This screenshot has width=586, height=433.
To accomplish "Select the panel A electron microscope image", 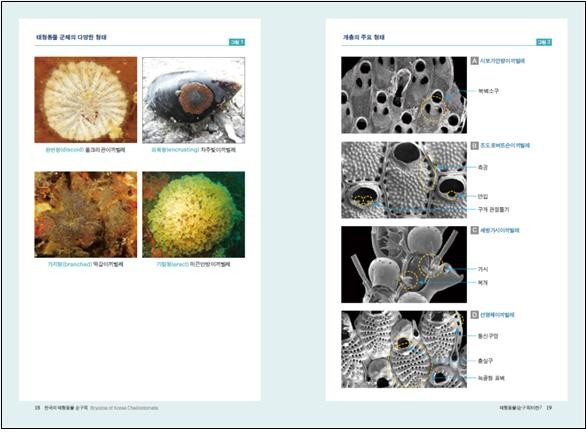I will point(404,95).
